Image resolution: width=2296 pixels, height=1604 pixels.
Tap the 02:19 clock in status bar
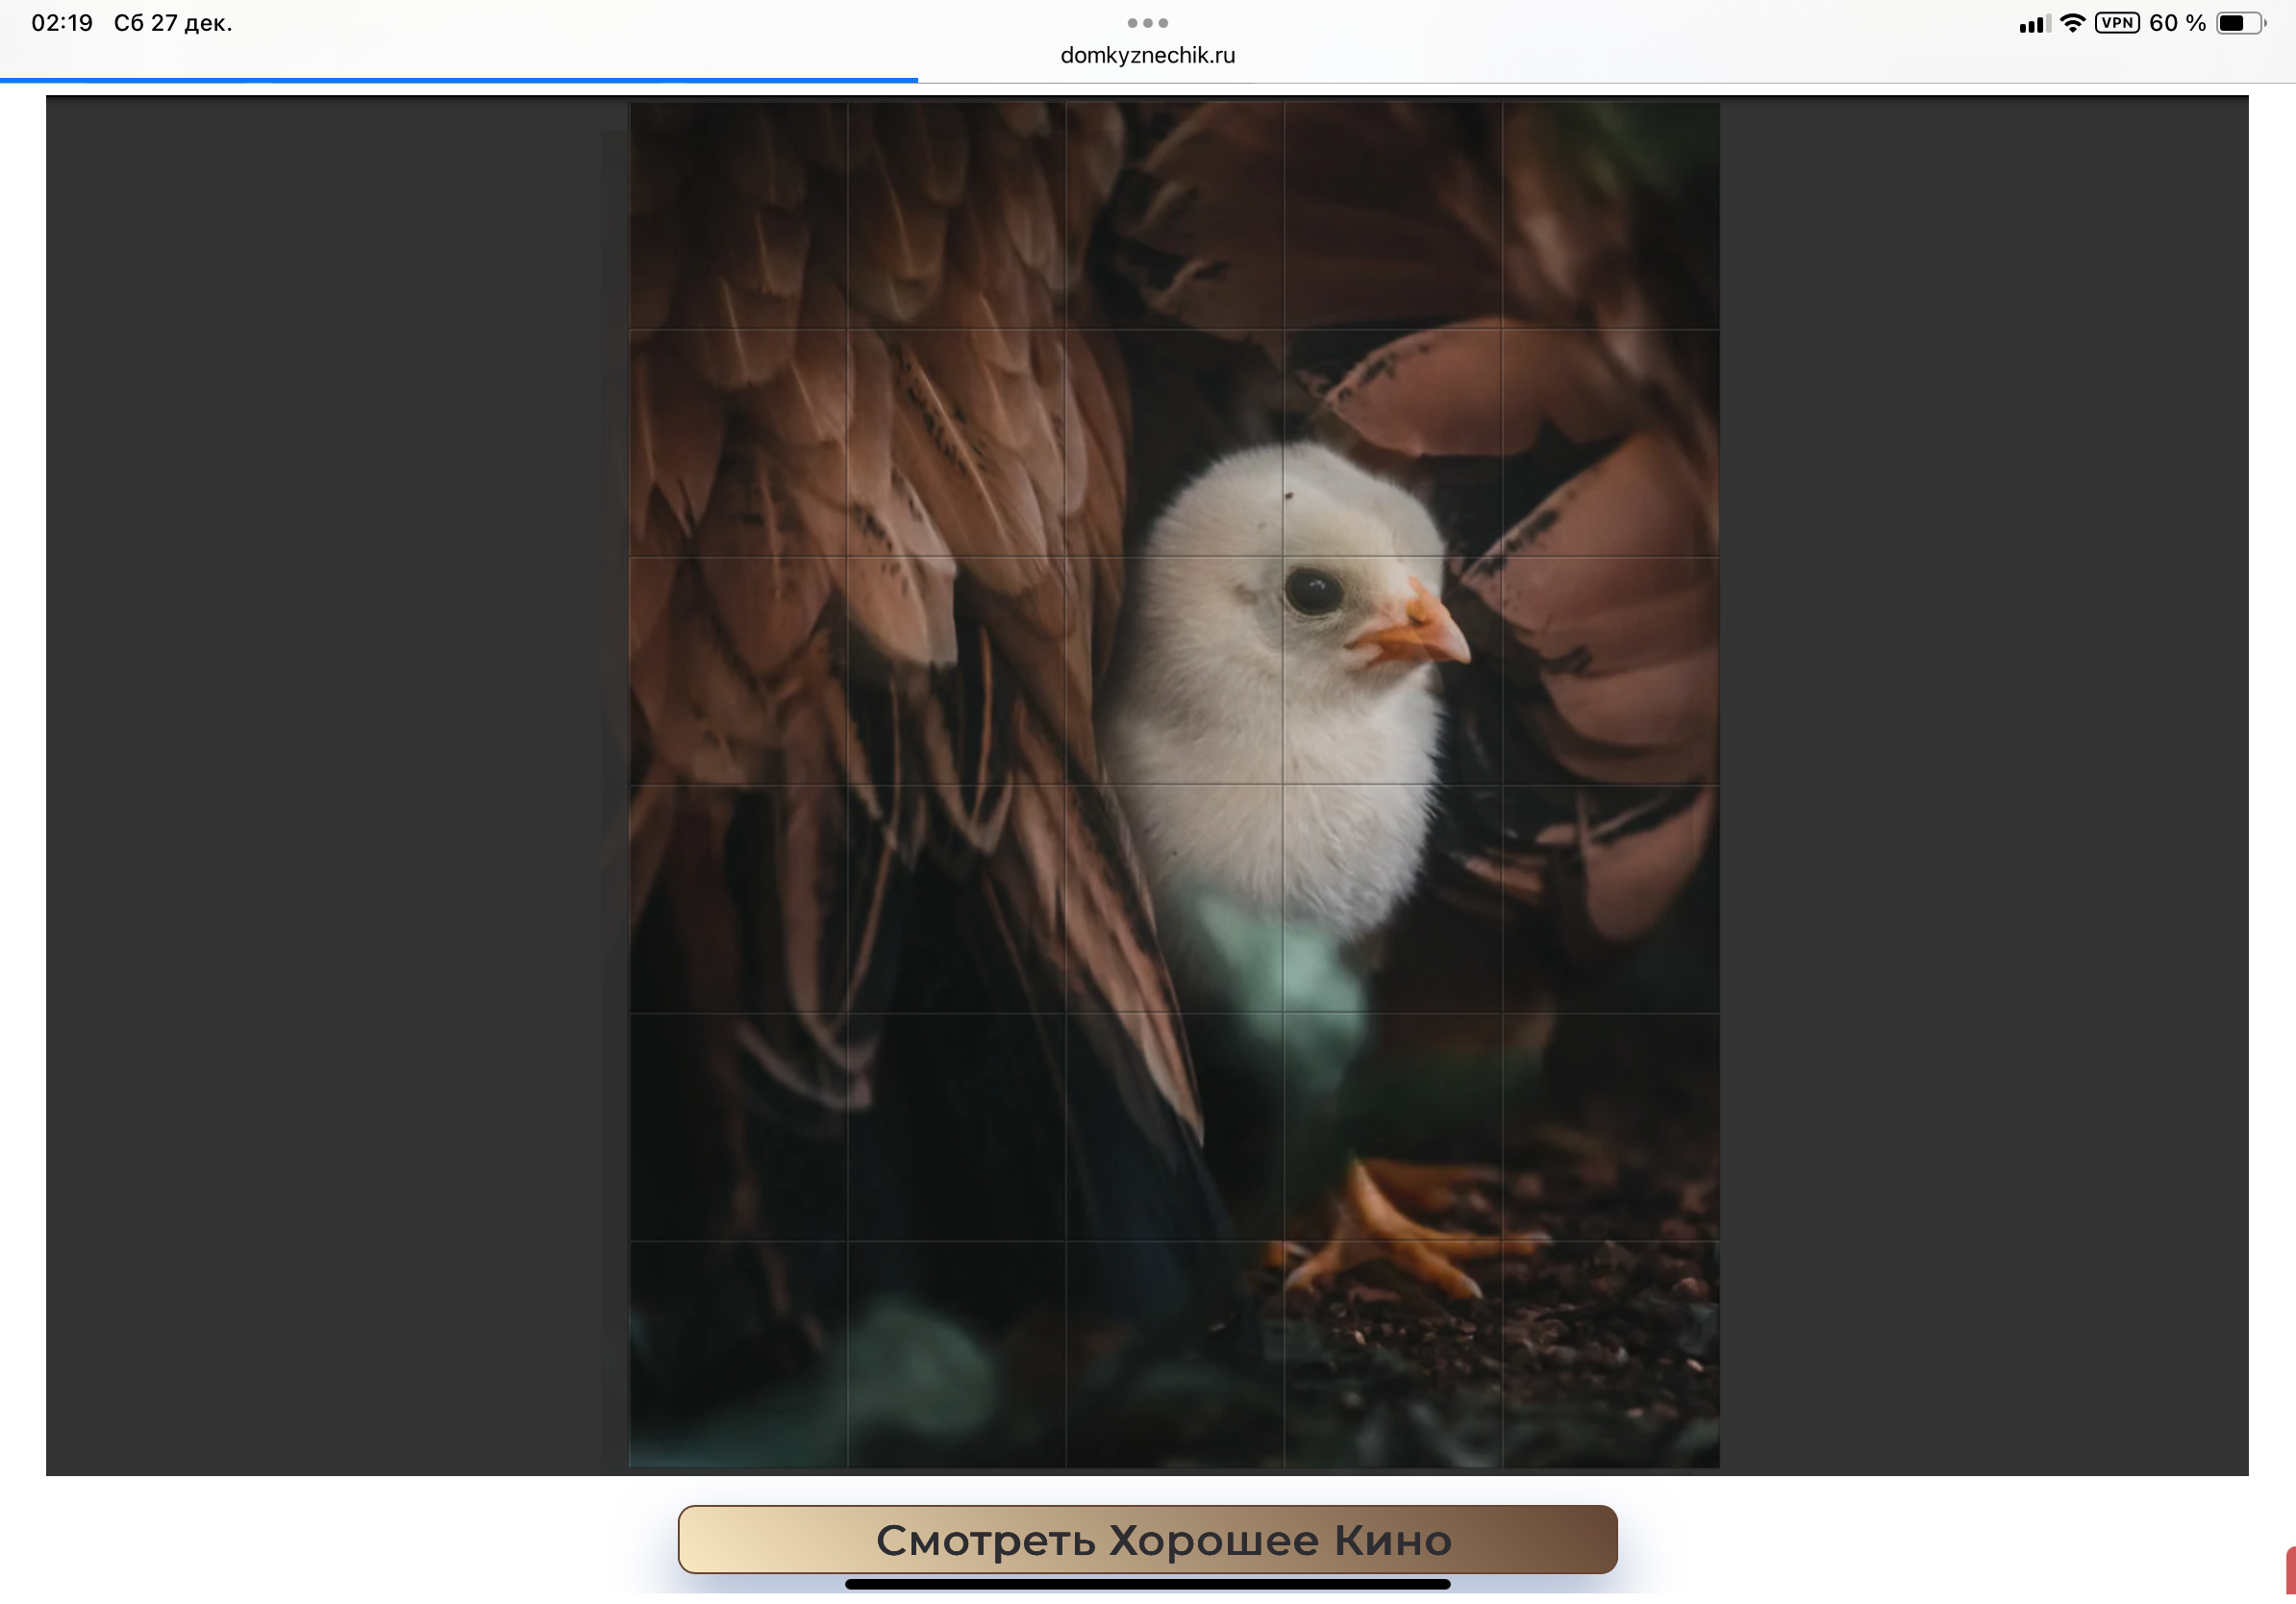[62, 23]
